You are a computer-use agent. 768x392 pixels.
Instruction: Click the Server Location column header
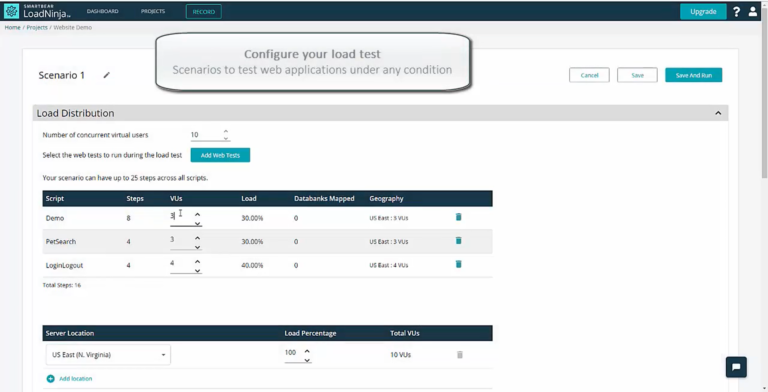[x=70, y=333]
